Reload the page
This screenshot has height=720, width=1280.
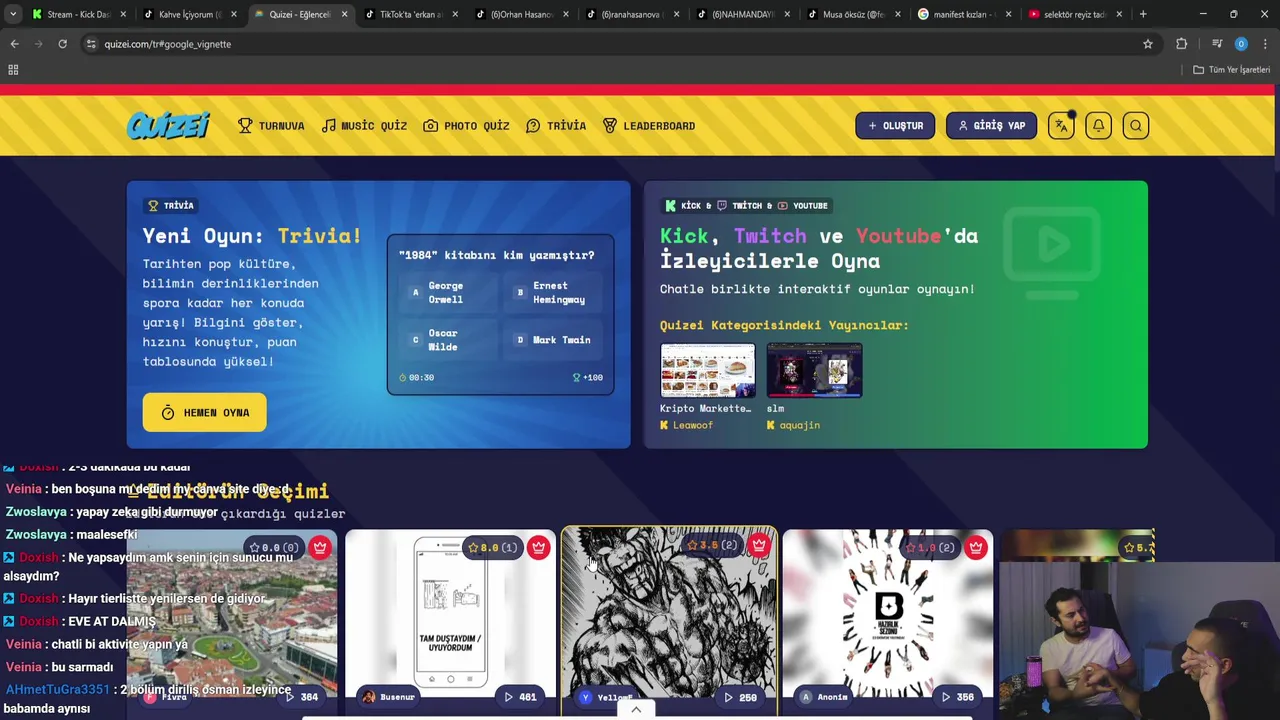click(62, 44)
